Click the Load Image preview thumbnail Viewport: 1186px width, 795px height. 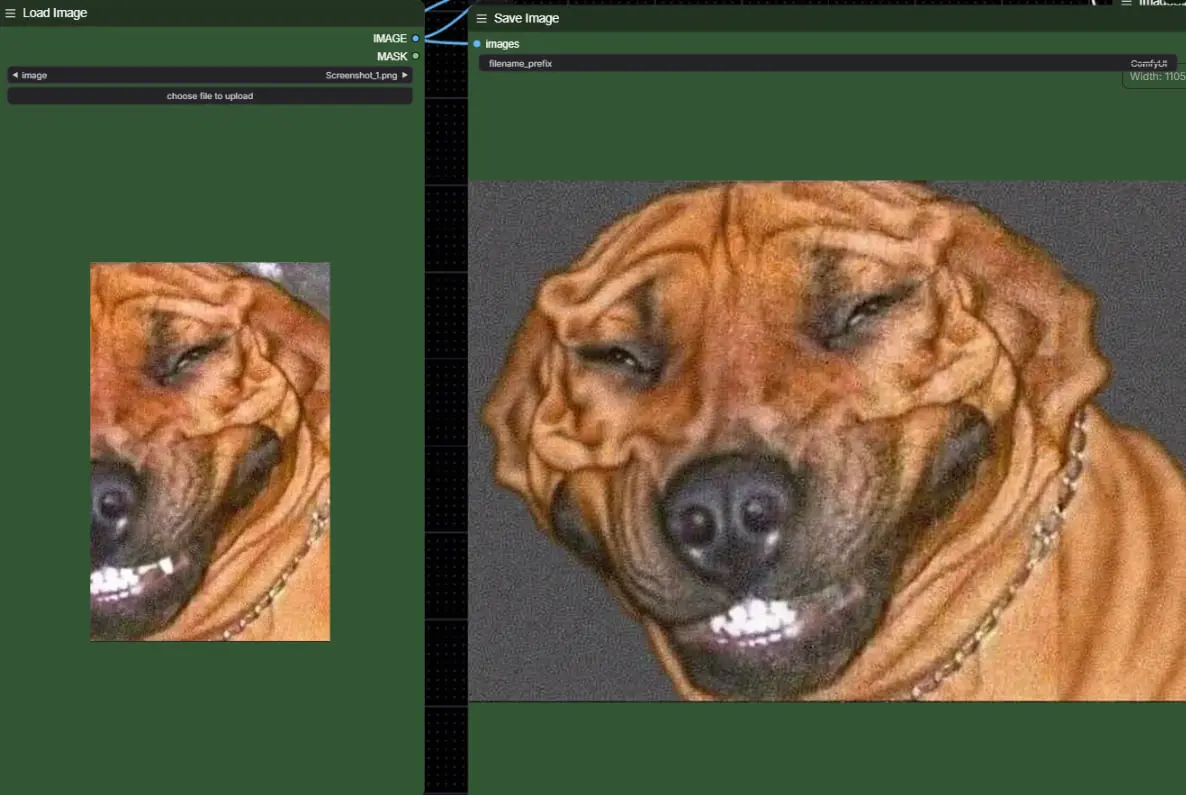pos(210,452)
